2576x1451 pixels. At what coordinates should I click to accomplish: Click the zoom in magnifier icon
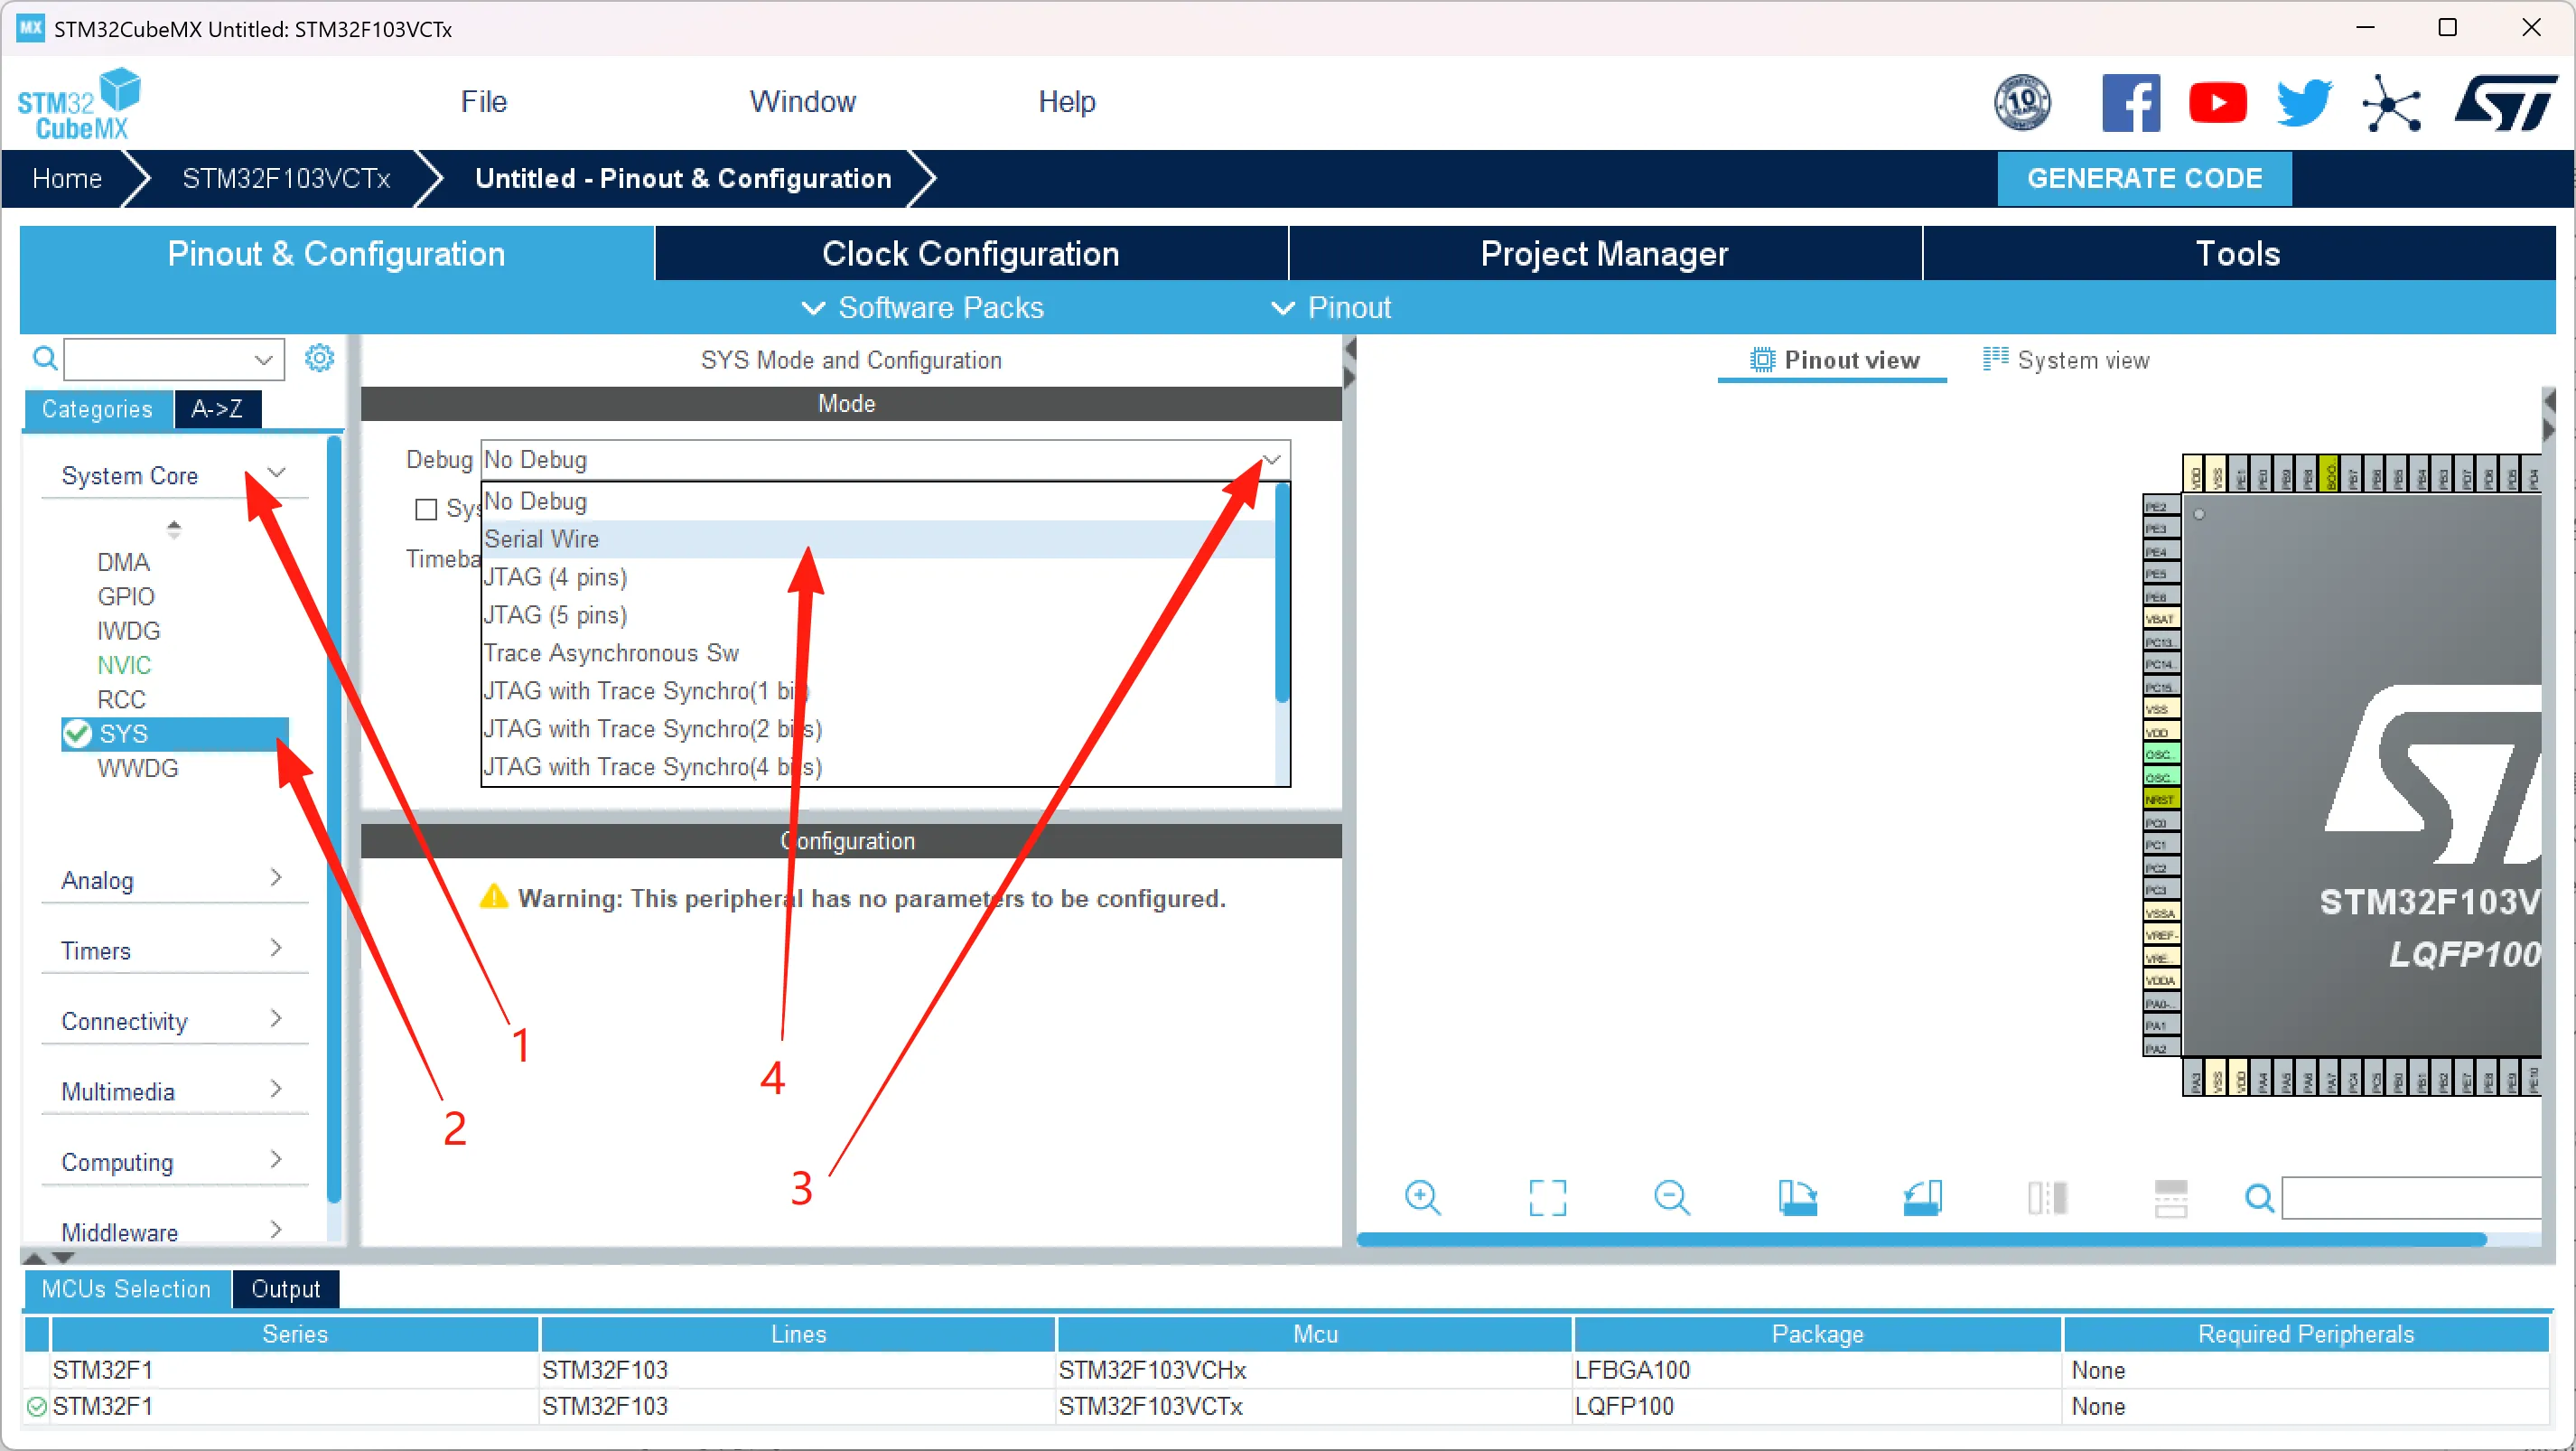[x=1421, y=1197]
